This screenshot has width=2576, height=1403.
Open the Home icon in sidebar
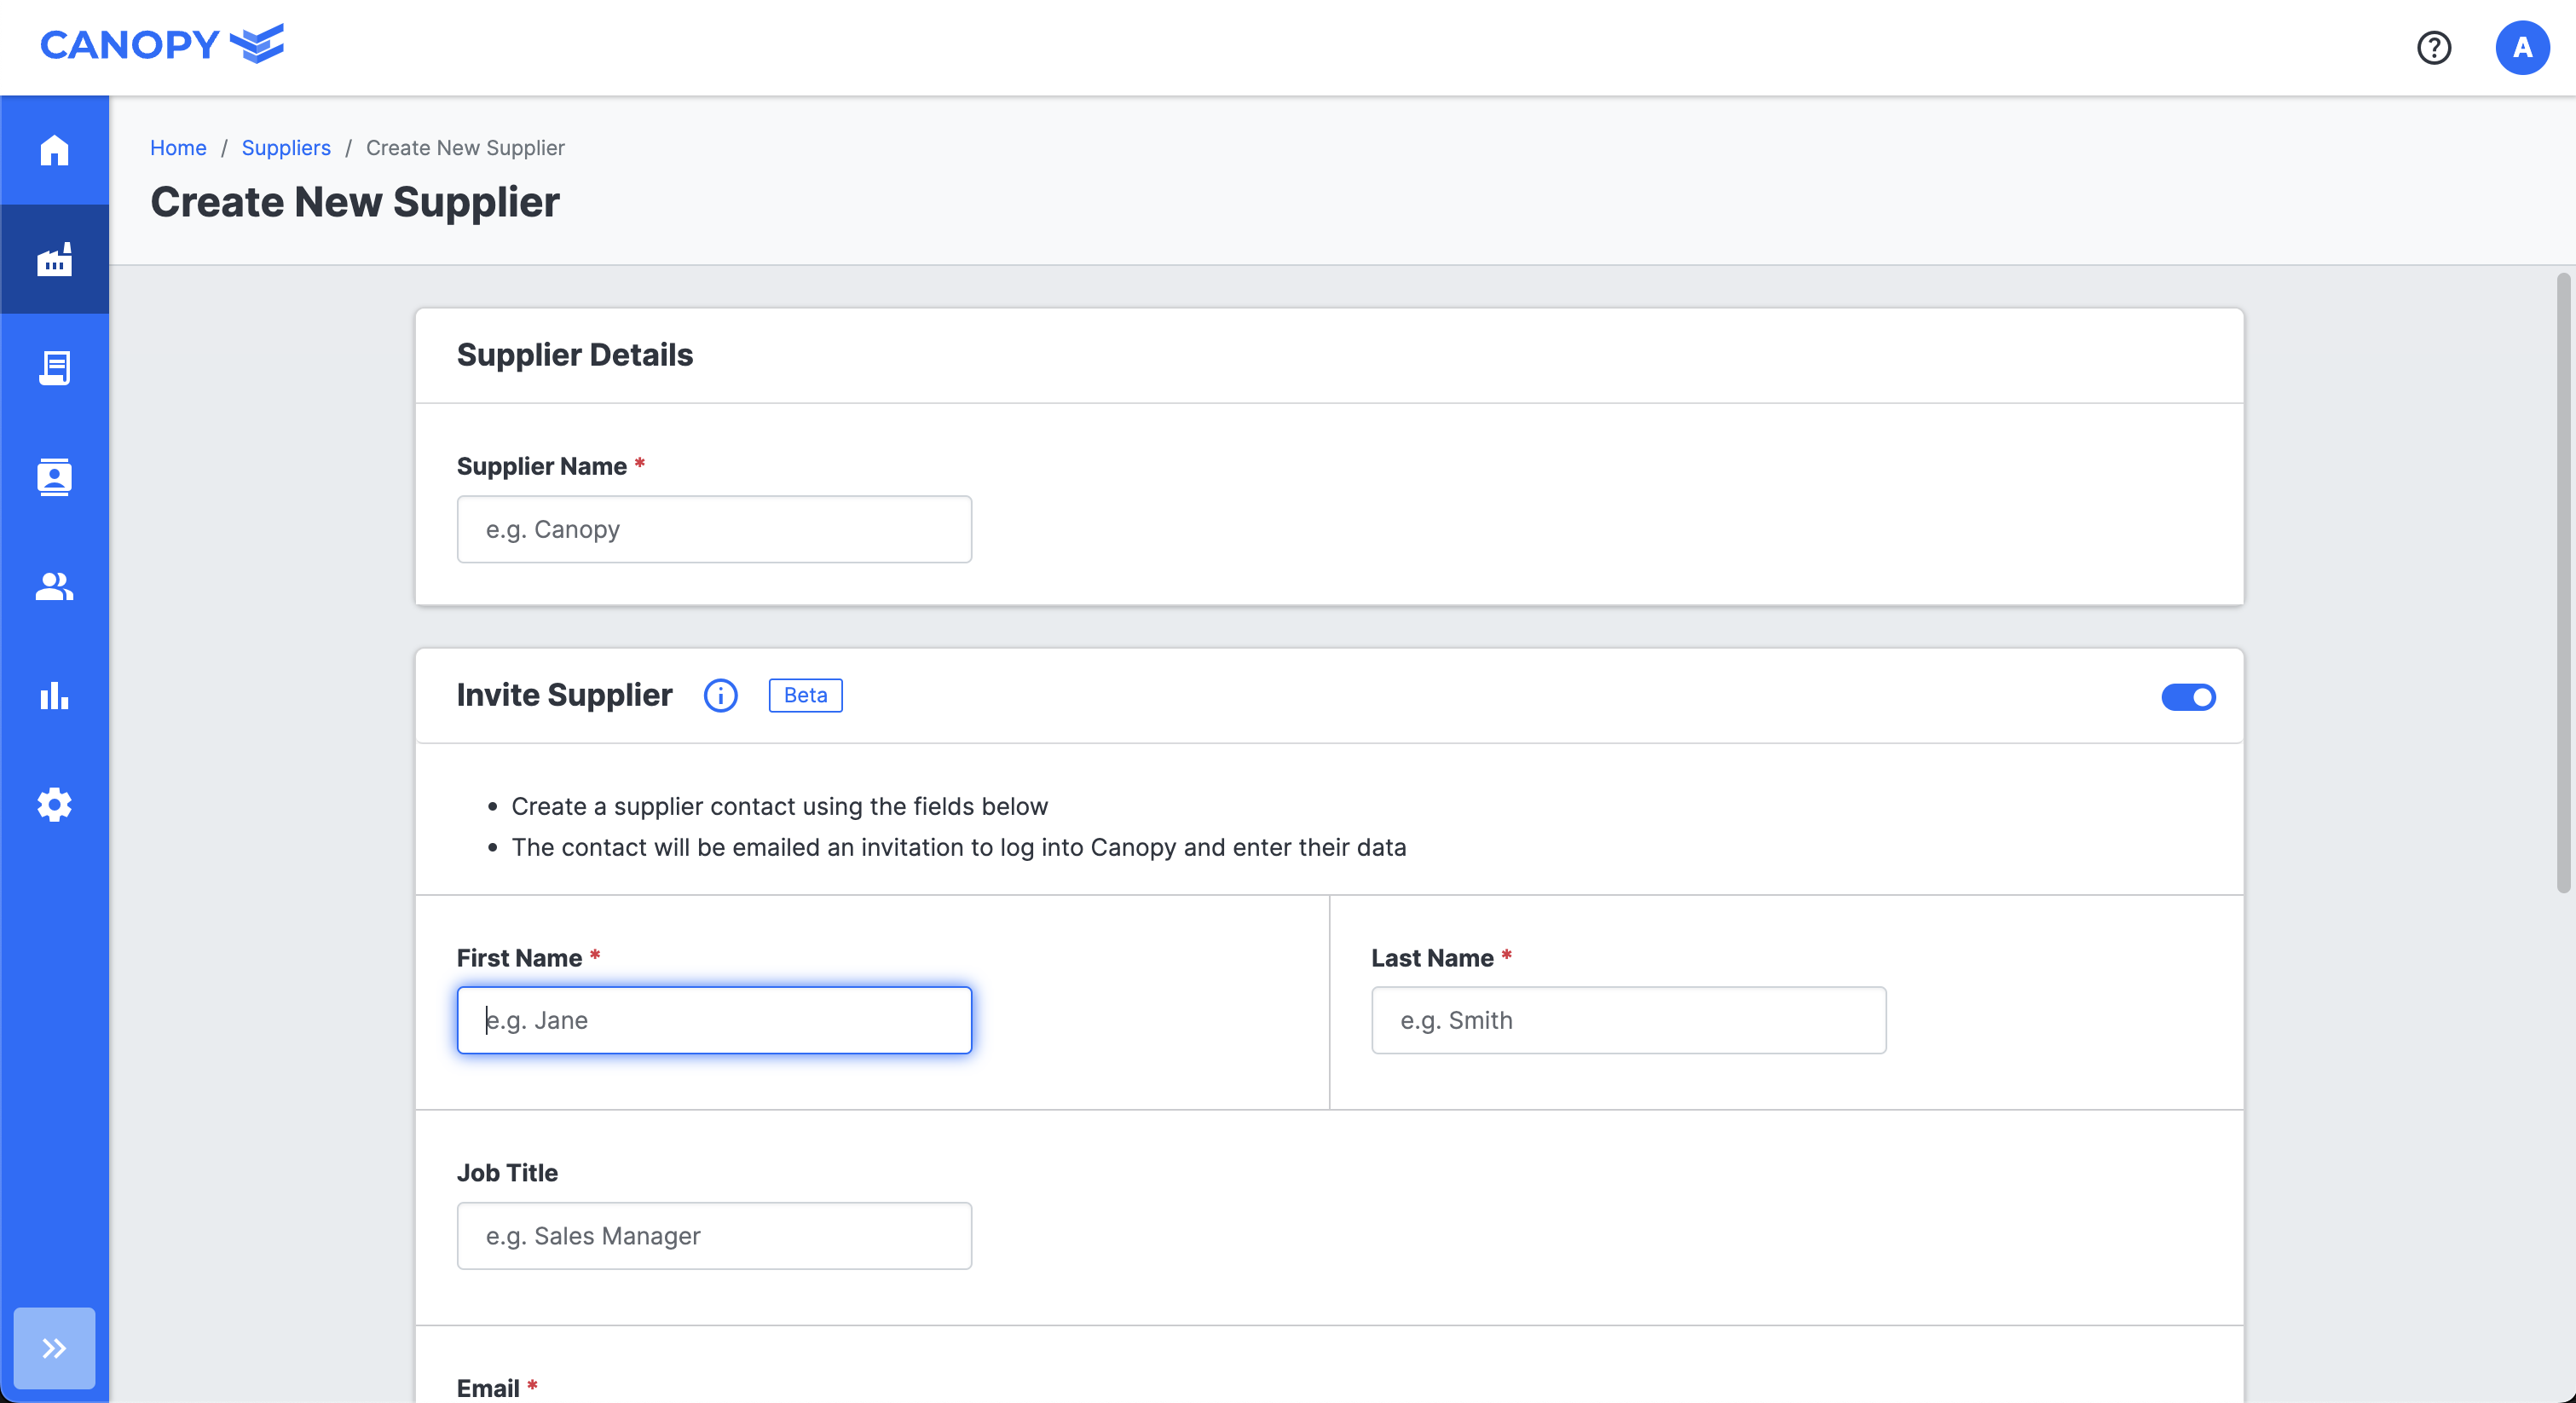pyautogui.click(x=54, y=150)
